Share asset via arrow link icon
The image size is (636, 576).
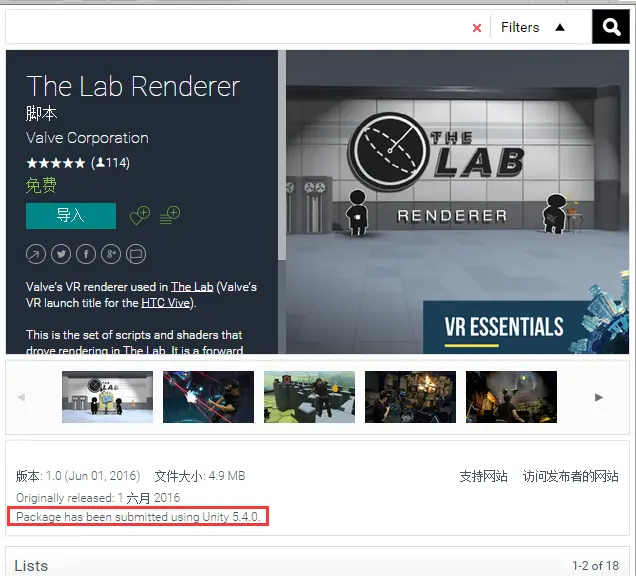[x=36, y=254]
